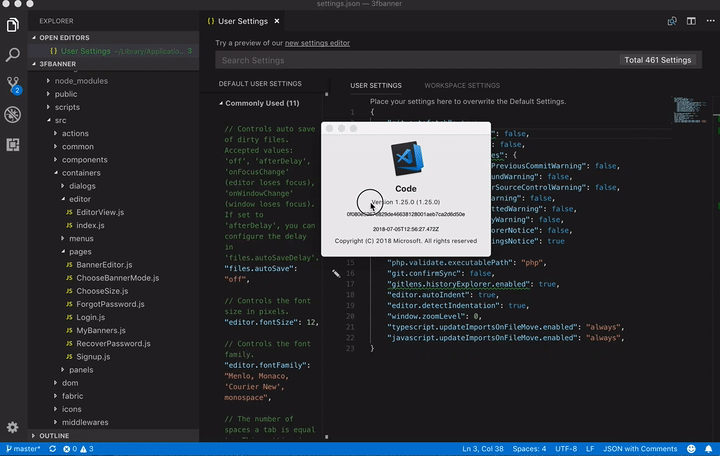
Task: Collapse the OPEN EDITORS section
Action: click(x=34, y=38)
